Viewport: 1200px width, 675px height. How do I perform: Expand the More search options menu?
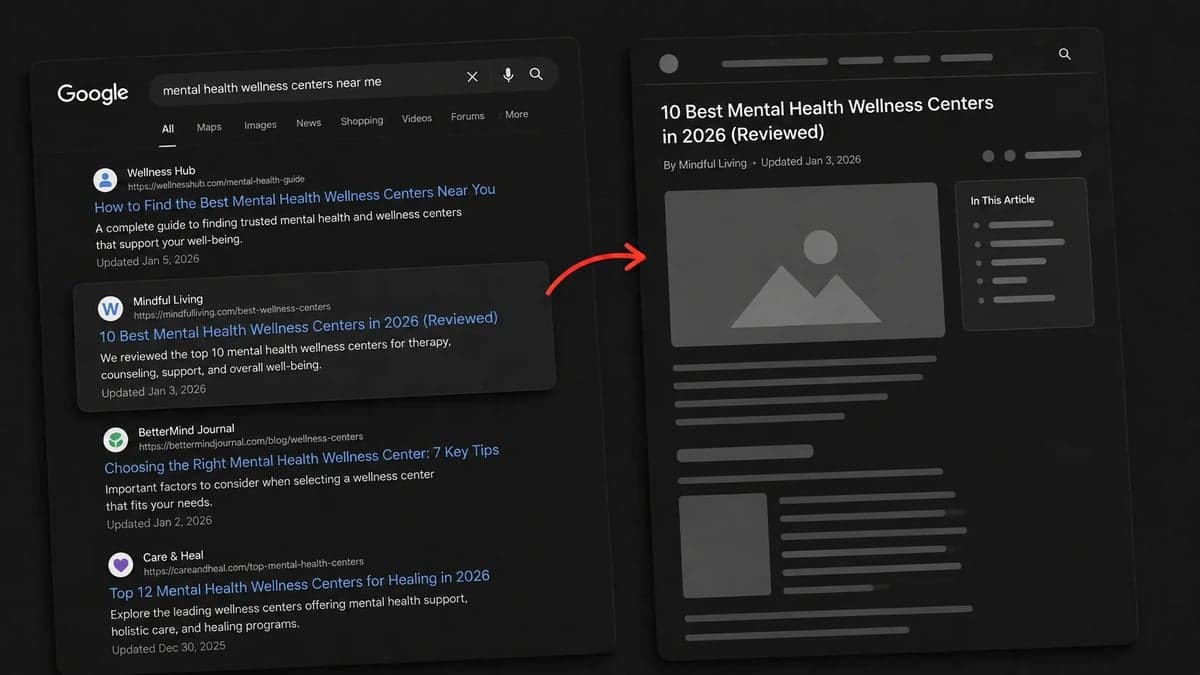click(x=514, y=114)
